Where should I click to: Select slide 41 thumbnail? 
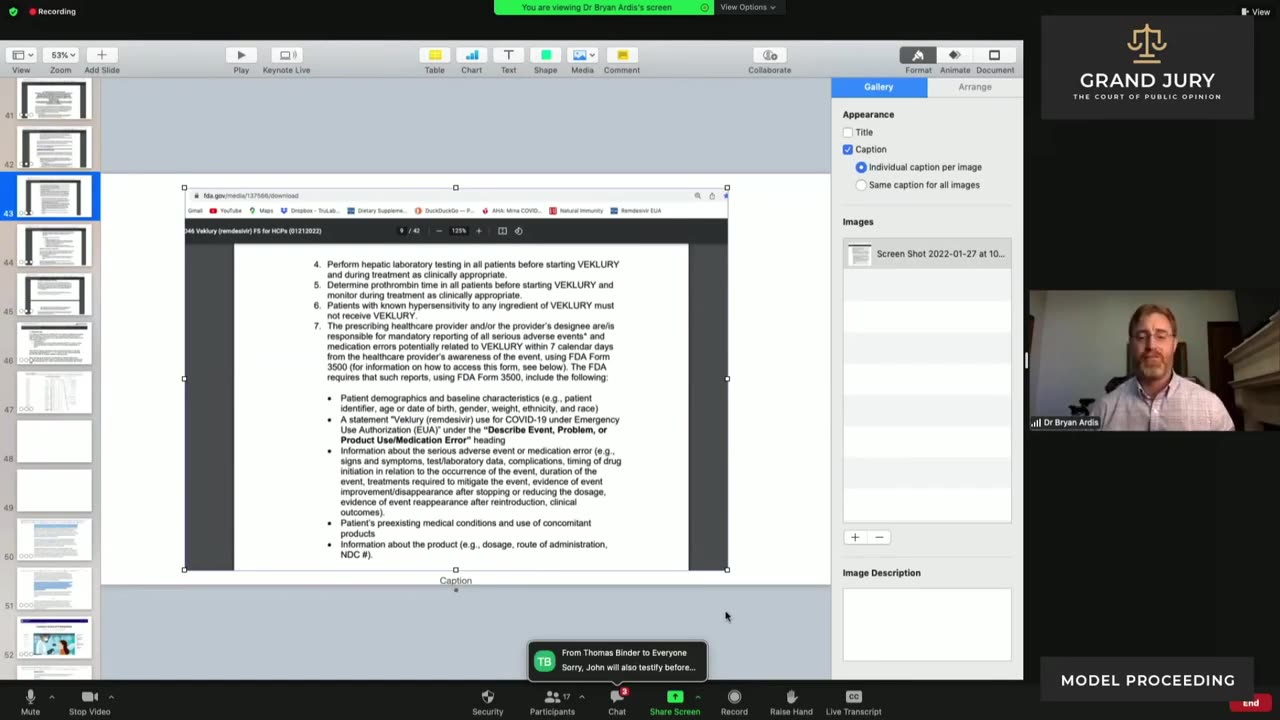(x=55, y=100)
